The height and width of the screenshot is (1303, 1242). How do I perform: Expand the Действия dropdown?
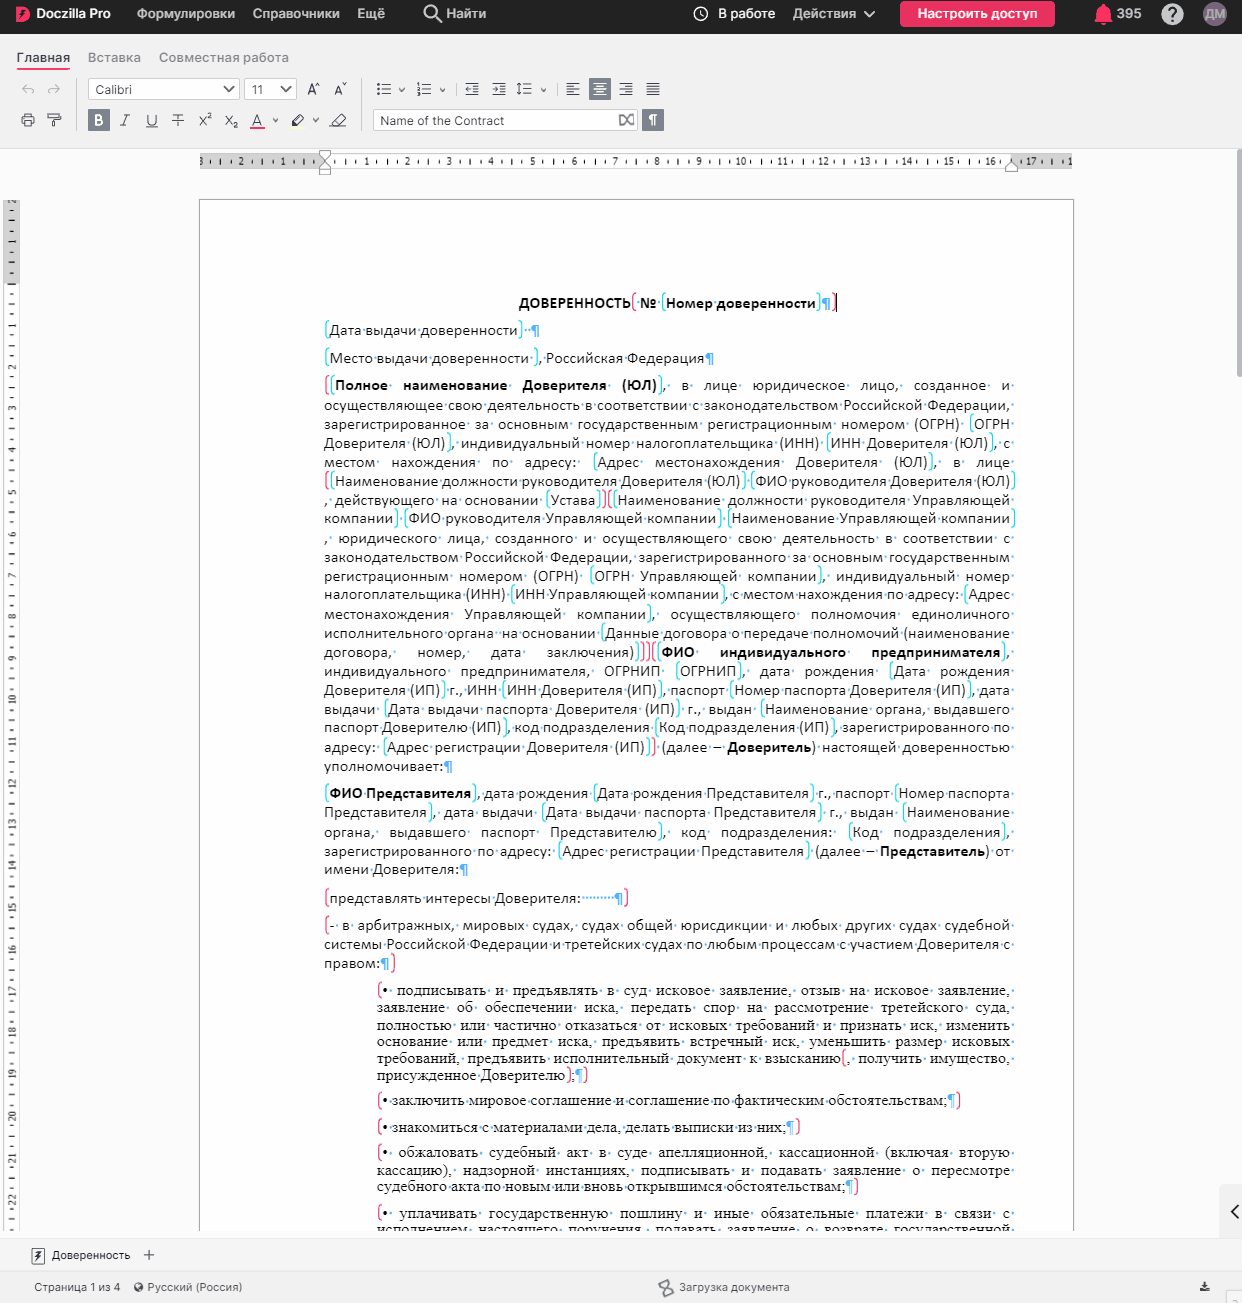[834, 14]
